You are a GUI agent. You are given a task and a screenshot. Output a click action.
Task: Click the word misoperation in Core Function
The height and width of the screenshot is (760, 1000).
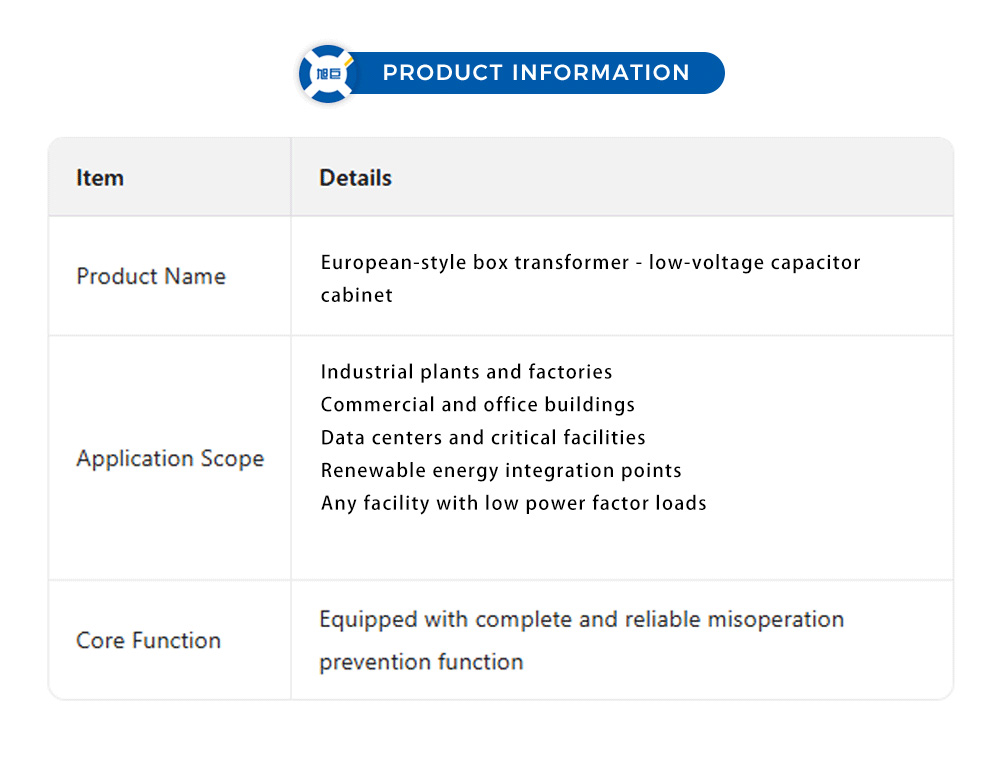(776, 620)
